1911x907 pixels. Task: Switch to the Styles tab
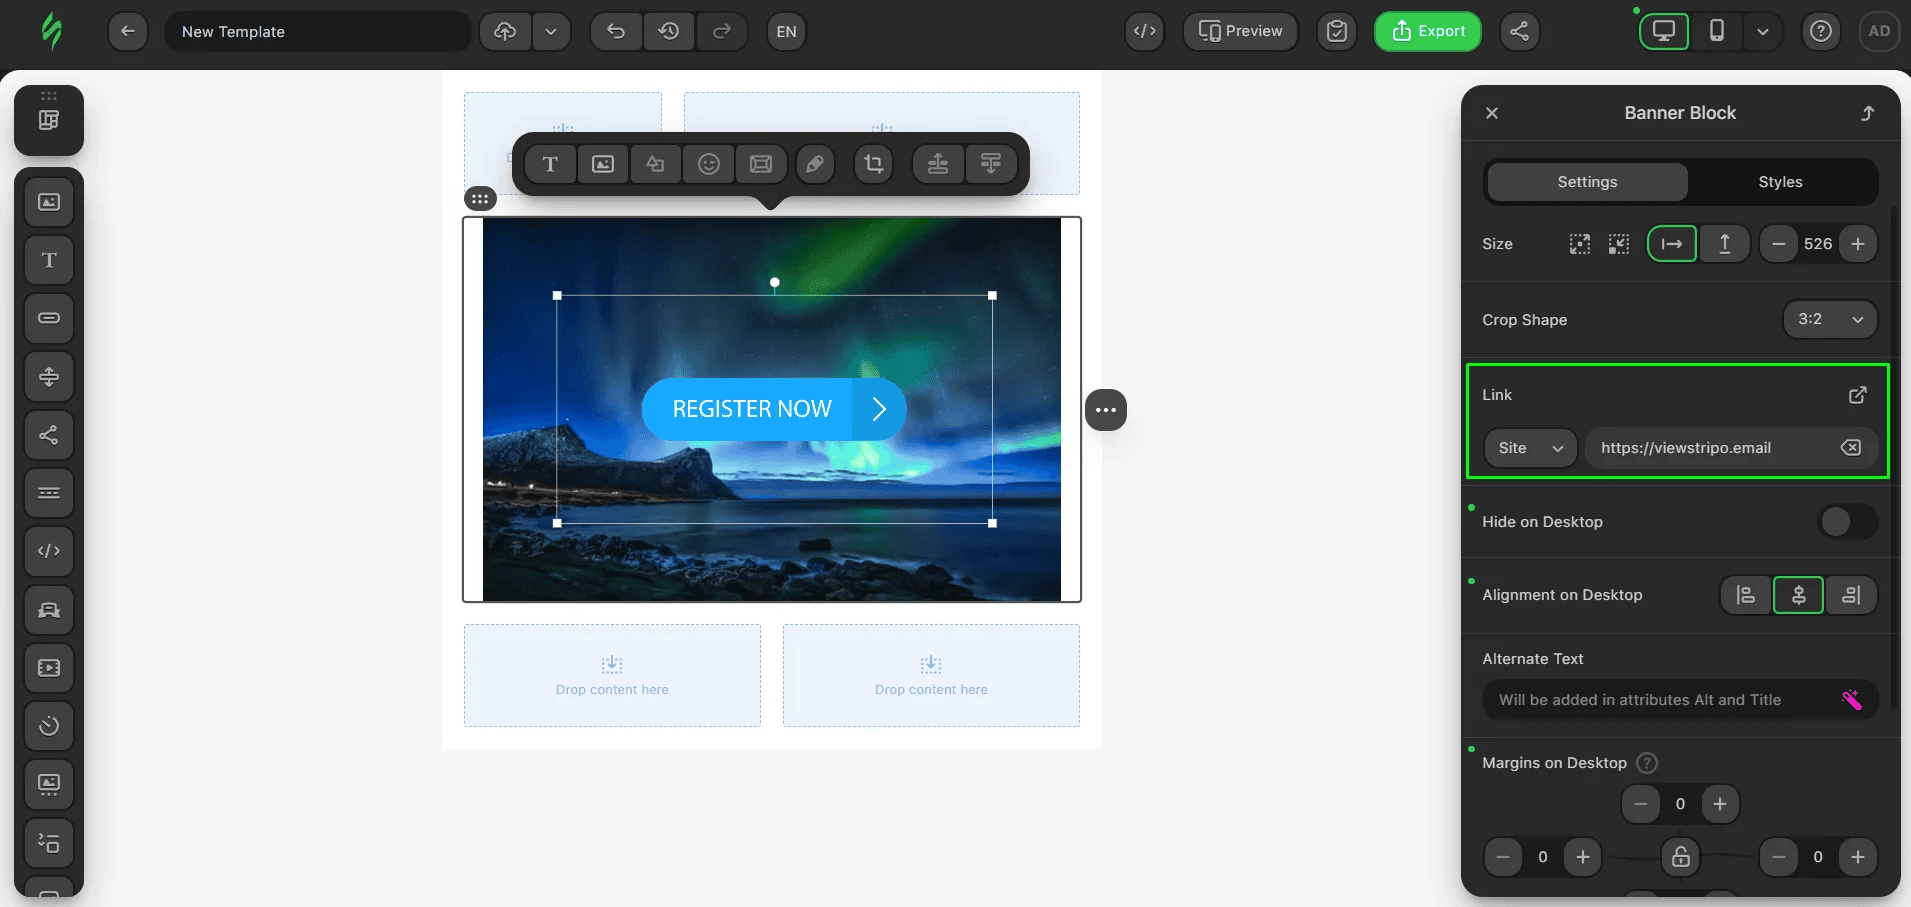pyautogui.click(x=1780, y=182)
